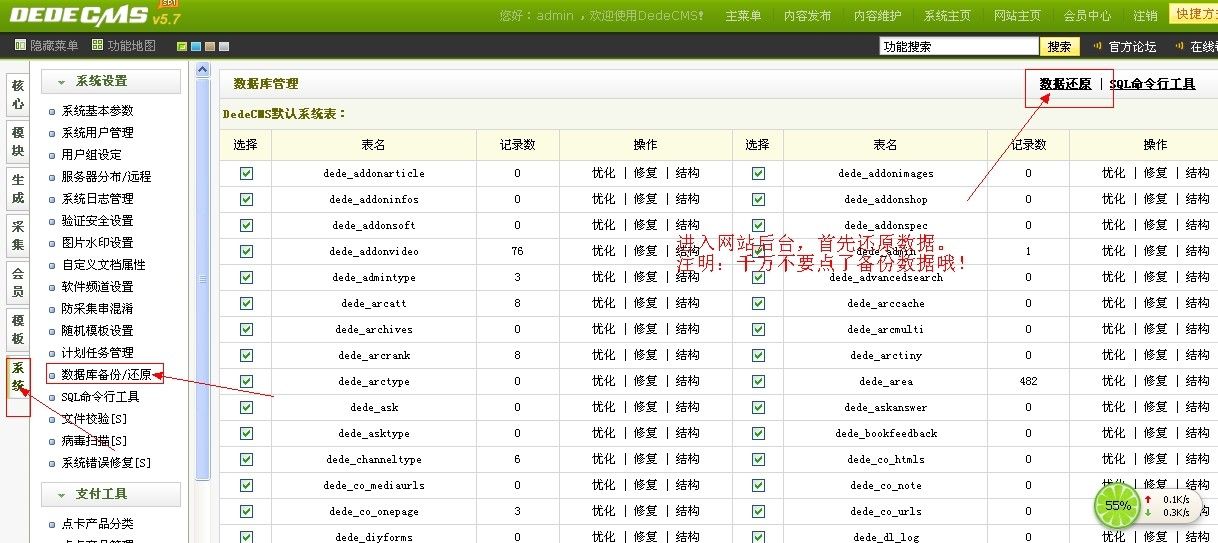Image resolution: width=1218 pixels, height=543 pixels.
Task: Click 修复 for the dede_admintype row
Action: pyautogui.click(x=646, y=277)
